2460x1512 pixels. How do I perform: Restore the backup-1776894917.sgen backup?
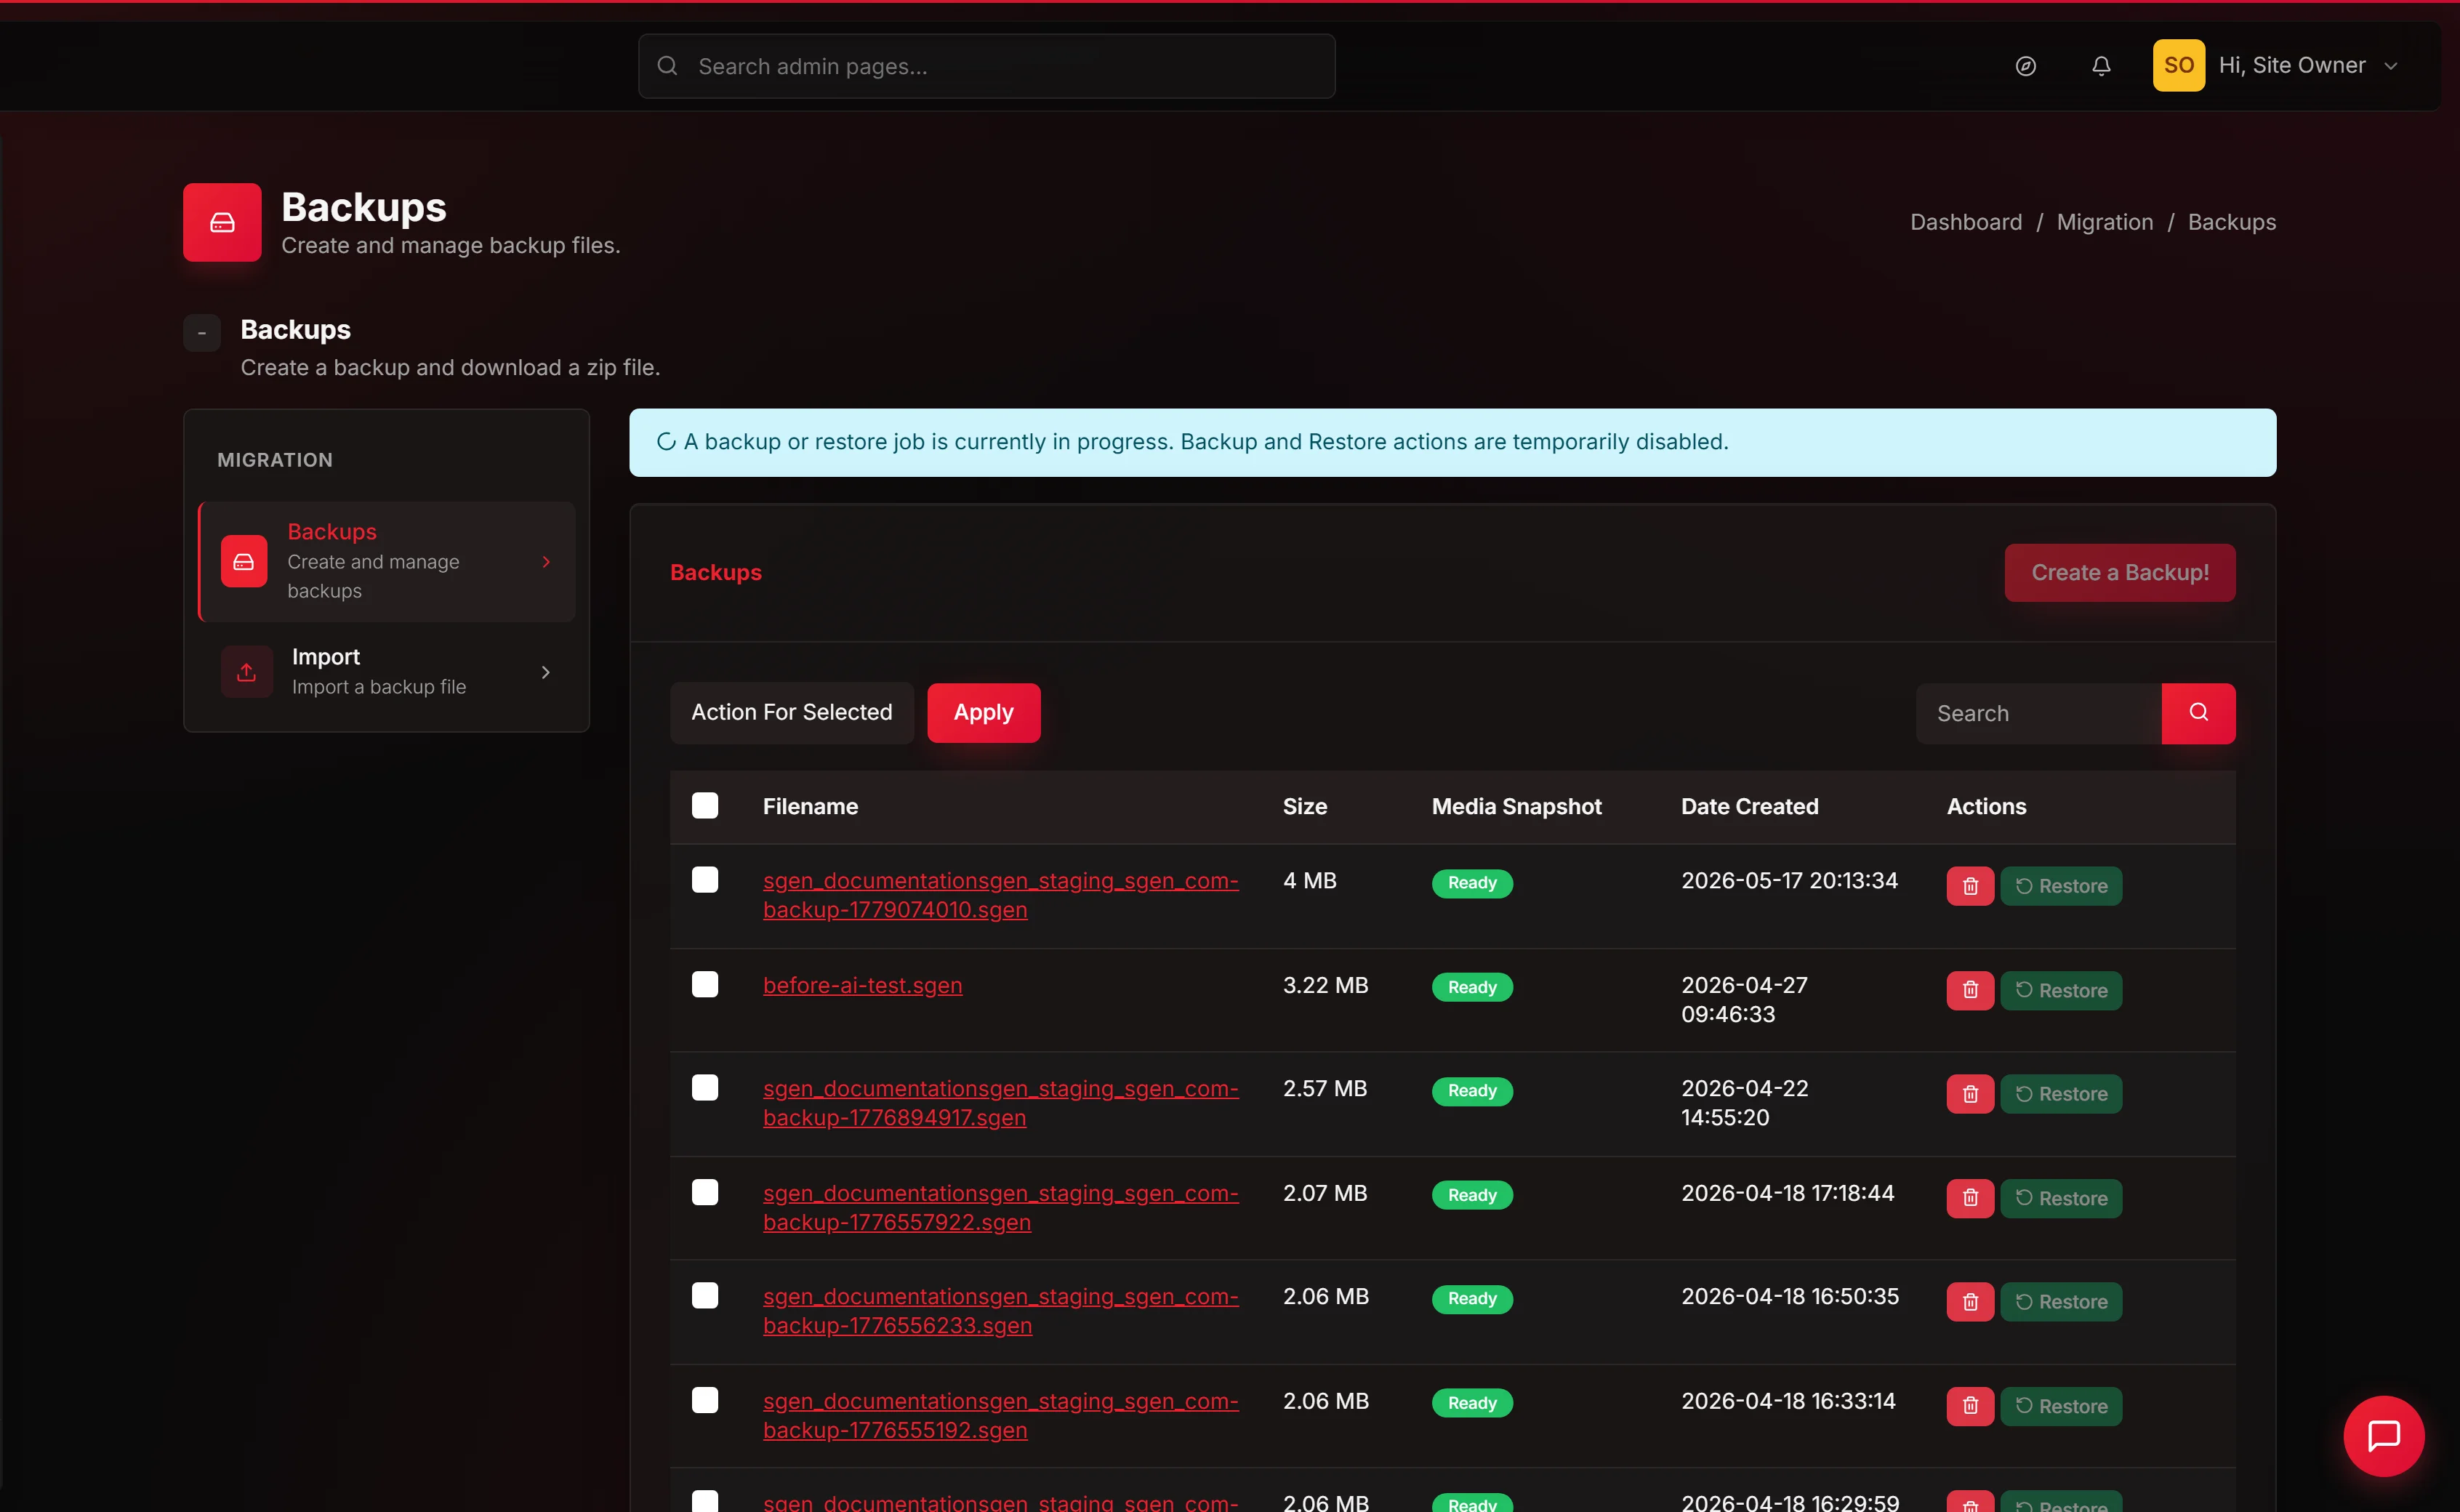tap(2061, 1094)
